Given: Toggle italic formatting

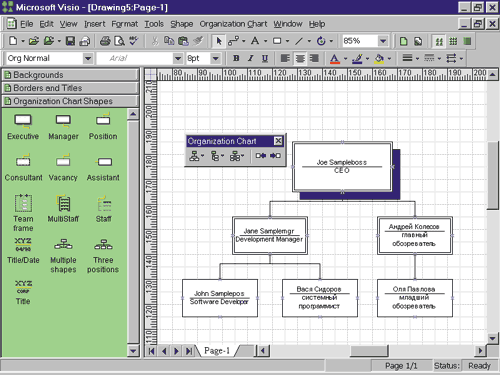Looking at the screenshot, I should (250, 58).
